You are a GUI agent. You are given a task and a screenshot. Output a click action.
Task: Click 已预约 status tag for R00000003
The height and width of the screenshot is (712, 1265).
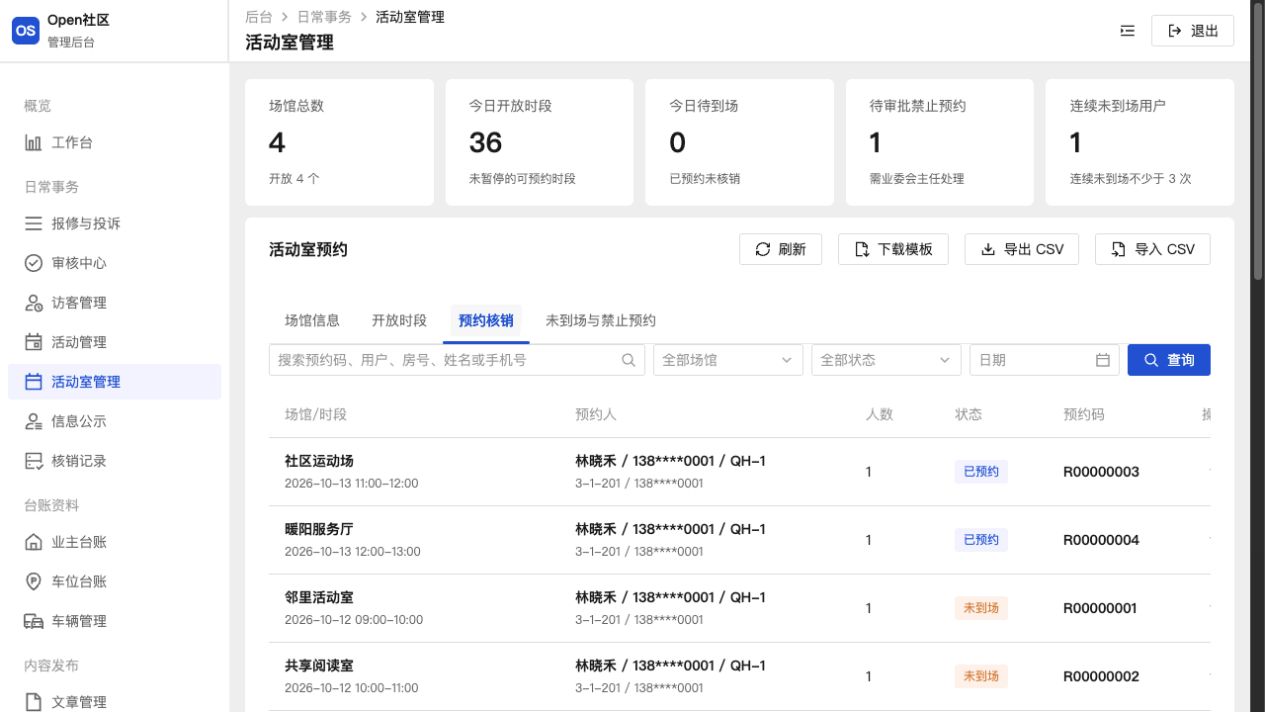981,472
